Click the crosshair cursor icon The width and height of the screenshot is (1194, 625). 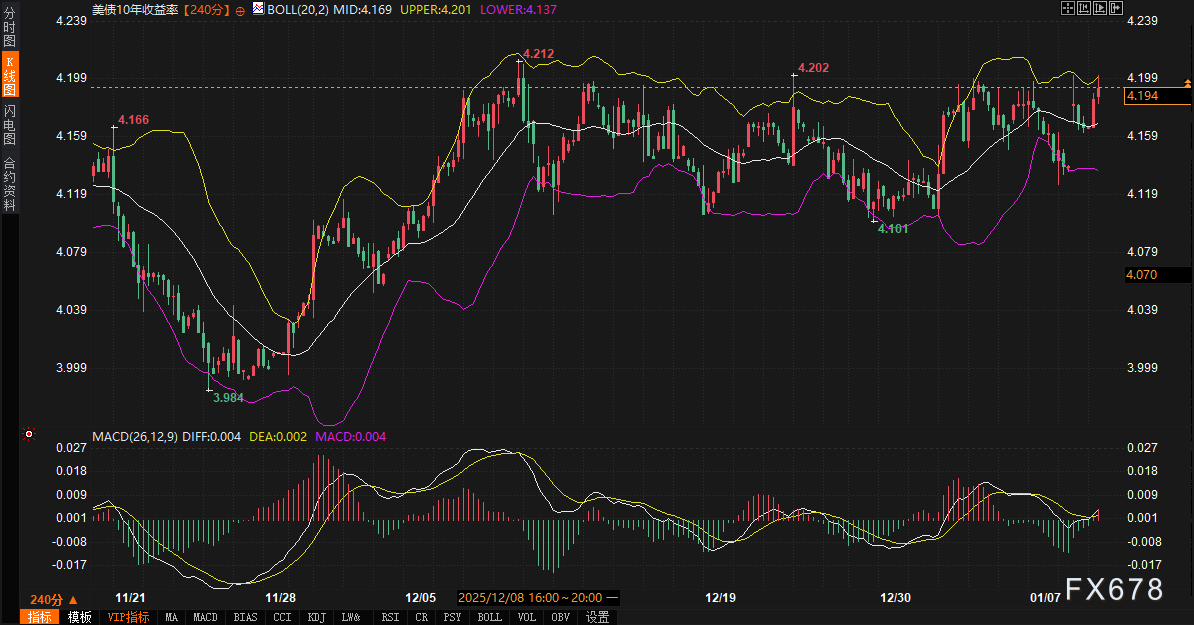coord(1067,9)
